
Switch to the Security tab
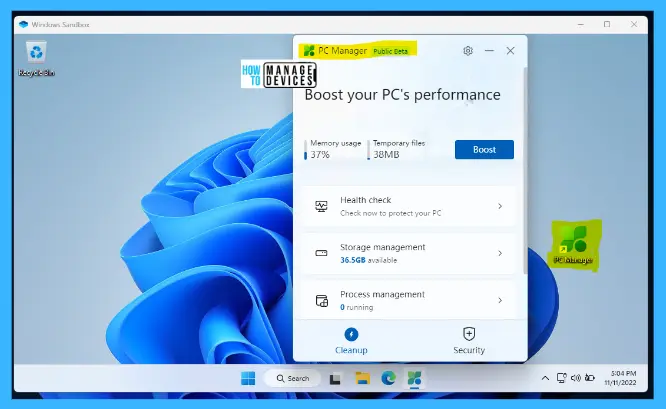tap(469, 341)
